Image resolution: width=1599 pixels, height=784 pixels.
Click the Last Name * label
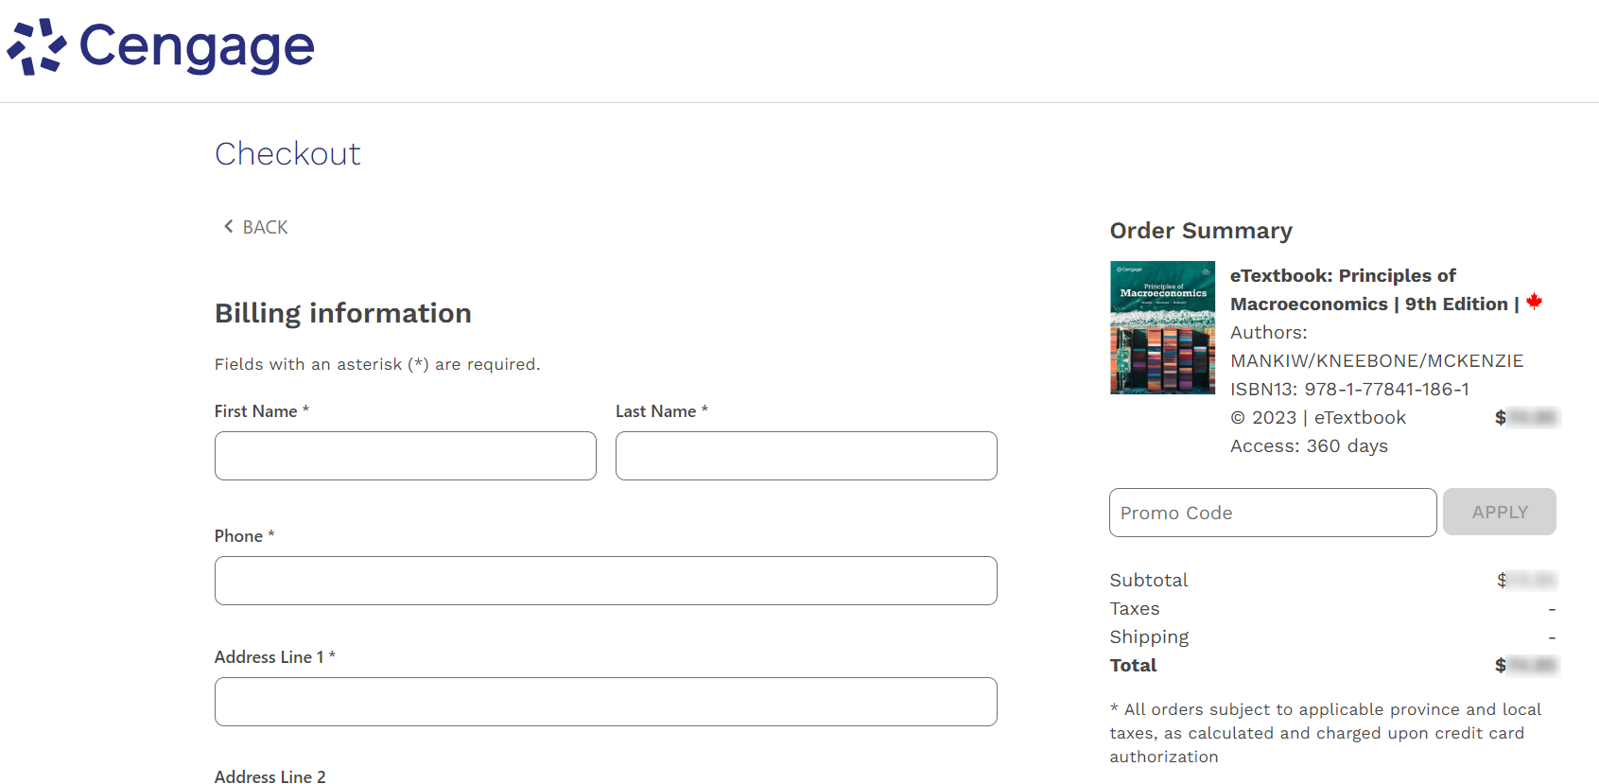662,411
